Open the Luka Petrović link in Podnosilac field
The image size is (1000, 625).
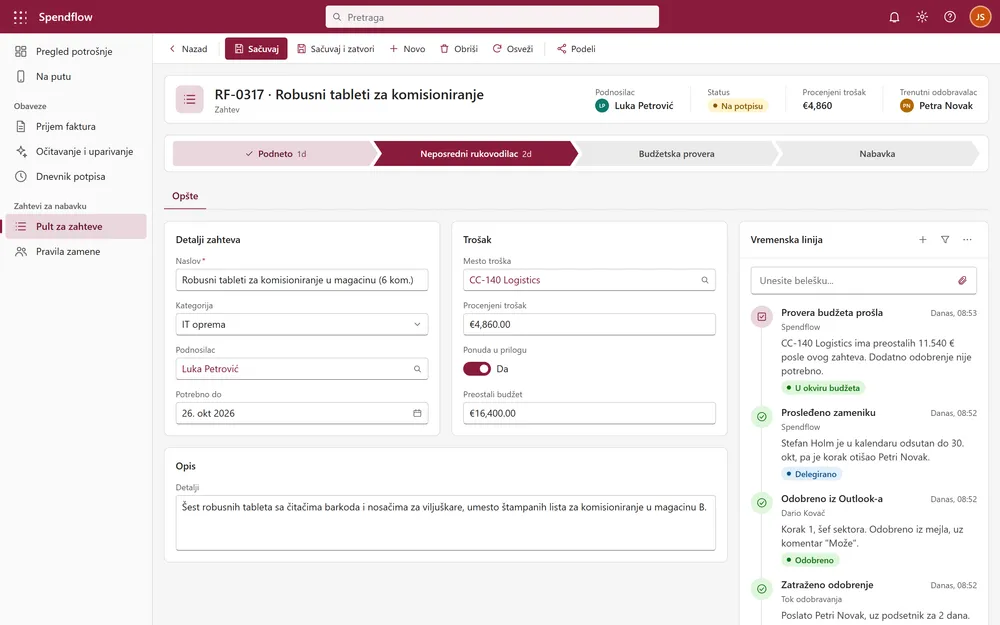pos(210,369)
